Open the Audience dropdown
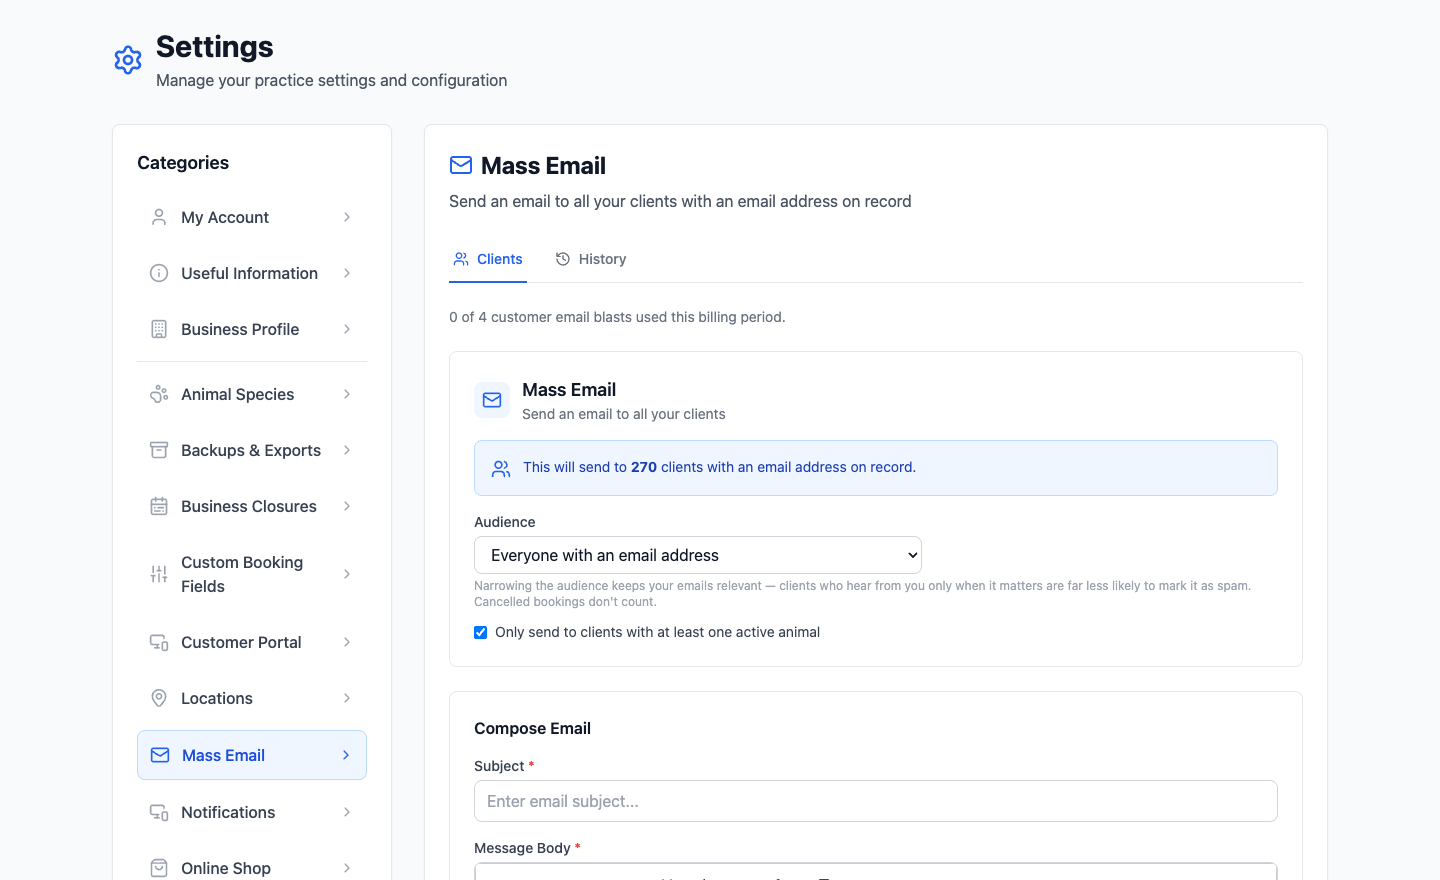The image size is (1440, 880). point(698,555)
